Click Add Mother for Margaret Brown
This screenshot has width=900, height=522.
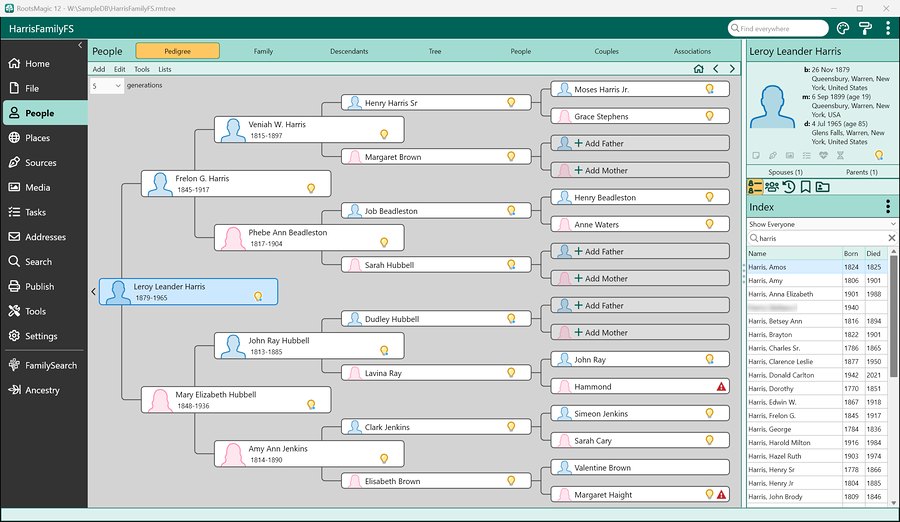click(x=640, y=170)
